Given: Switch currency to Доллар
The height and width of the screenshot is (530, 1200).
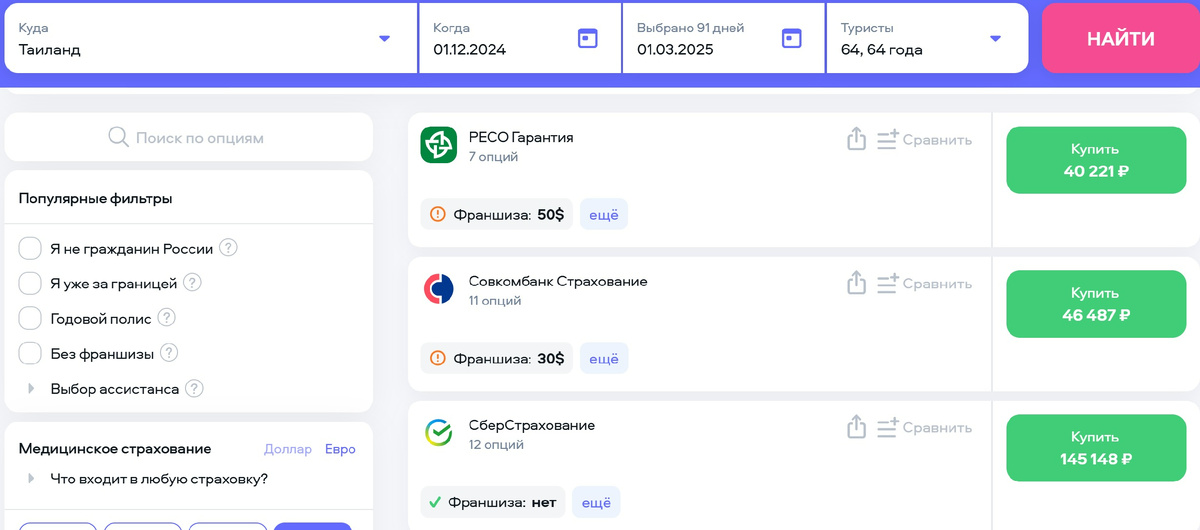Looking at the screenshot, I should (288, 449).
